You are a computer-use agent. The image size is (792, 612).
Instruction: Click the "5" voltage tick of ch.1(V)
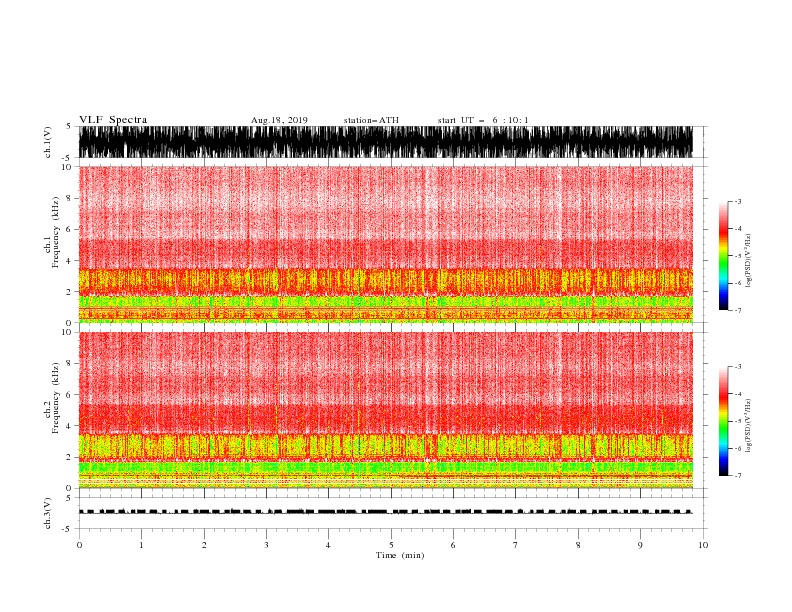69,126
